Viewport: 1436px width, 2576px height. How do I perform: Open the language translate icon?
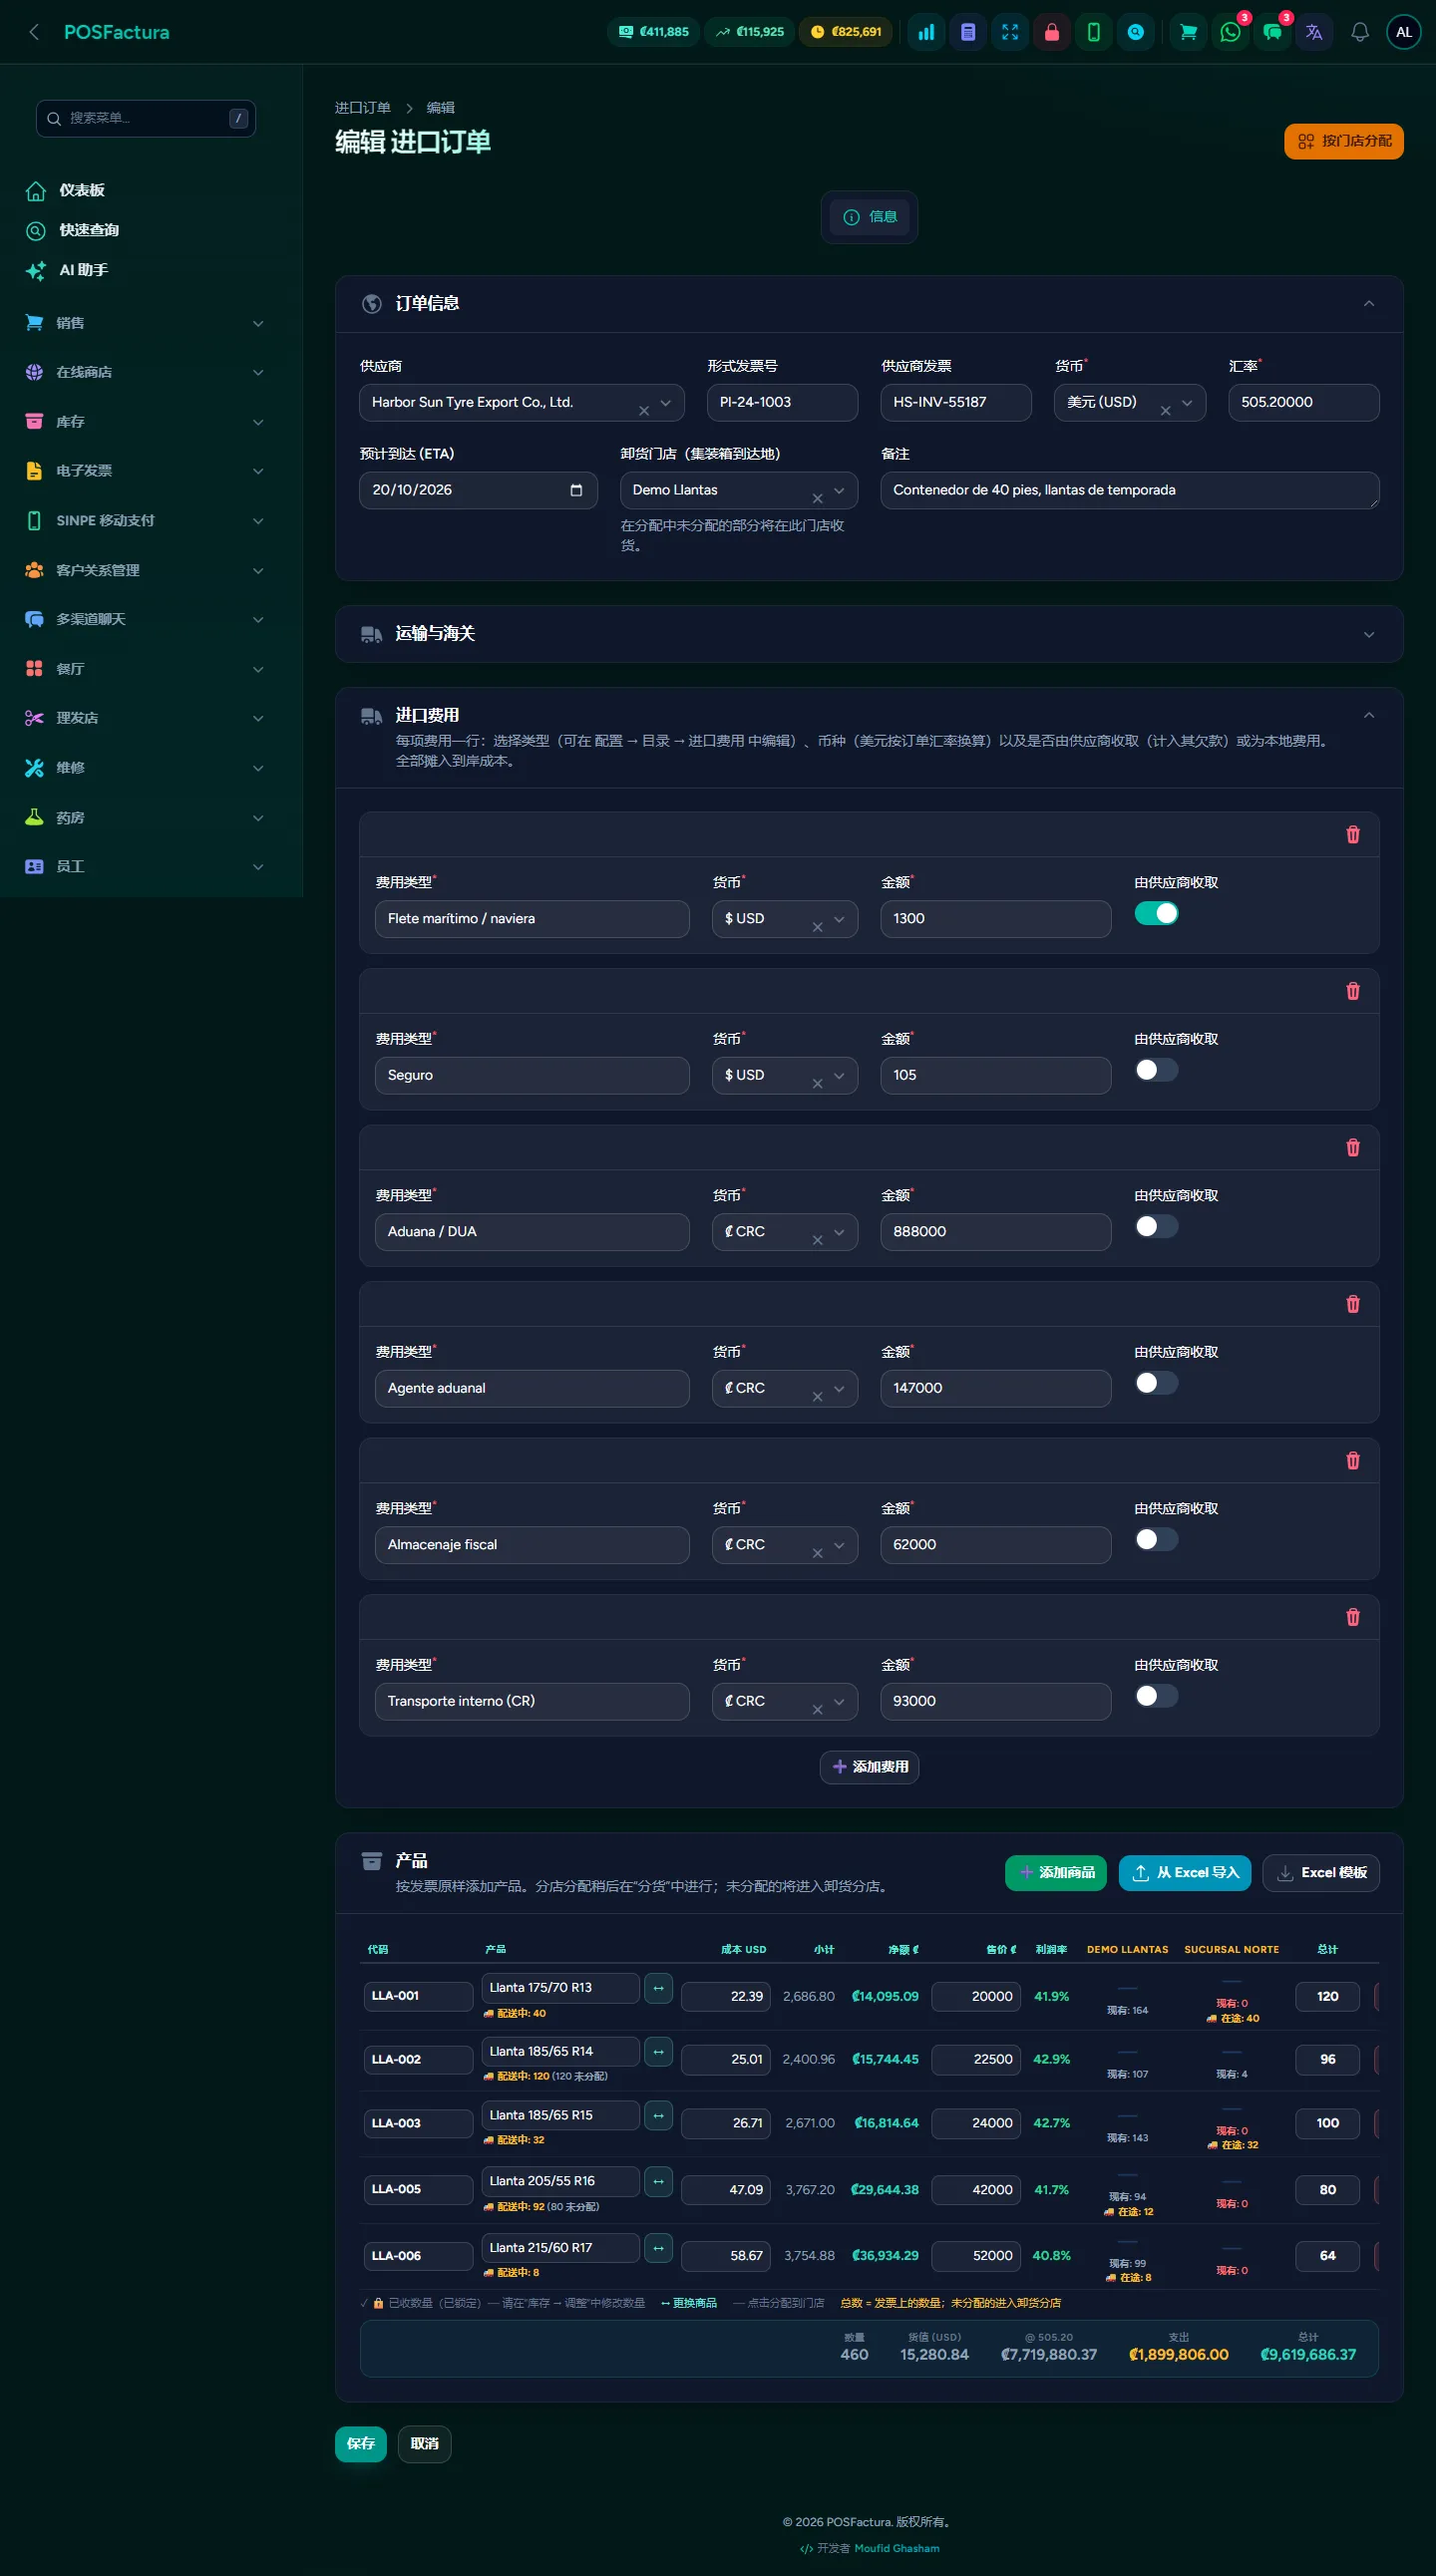coord(1314,32)
